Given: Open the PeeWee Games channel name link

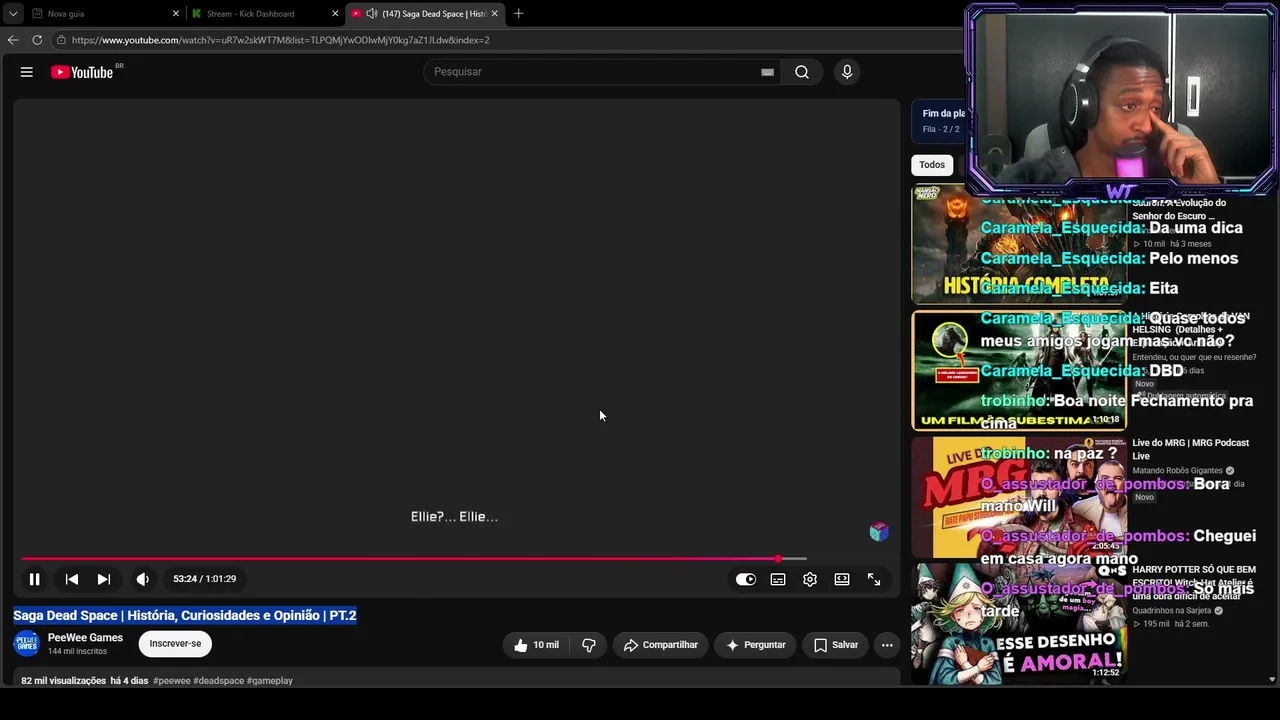Looking at the screenshot, I should tap(85, 638).
